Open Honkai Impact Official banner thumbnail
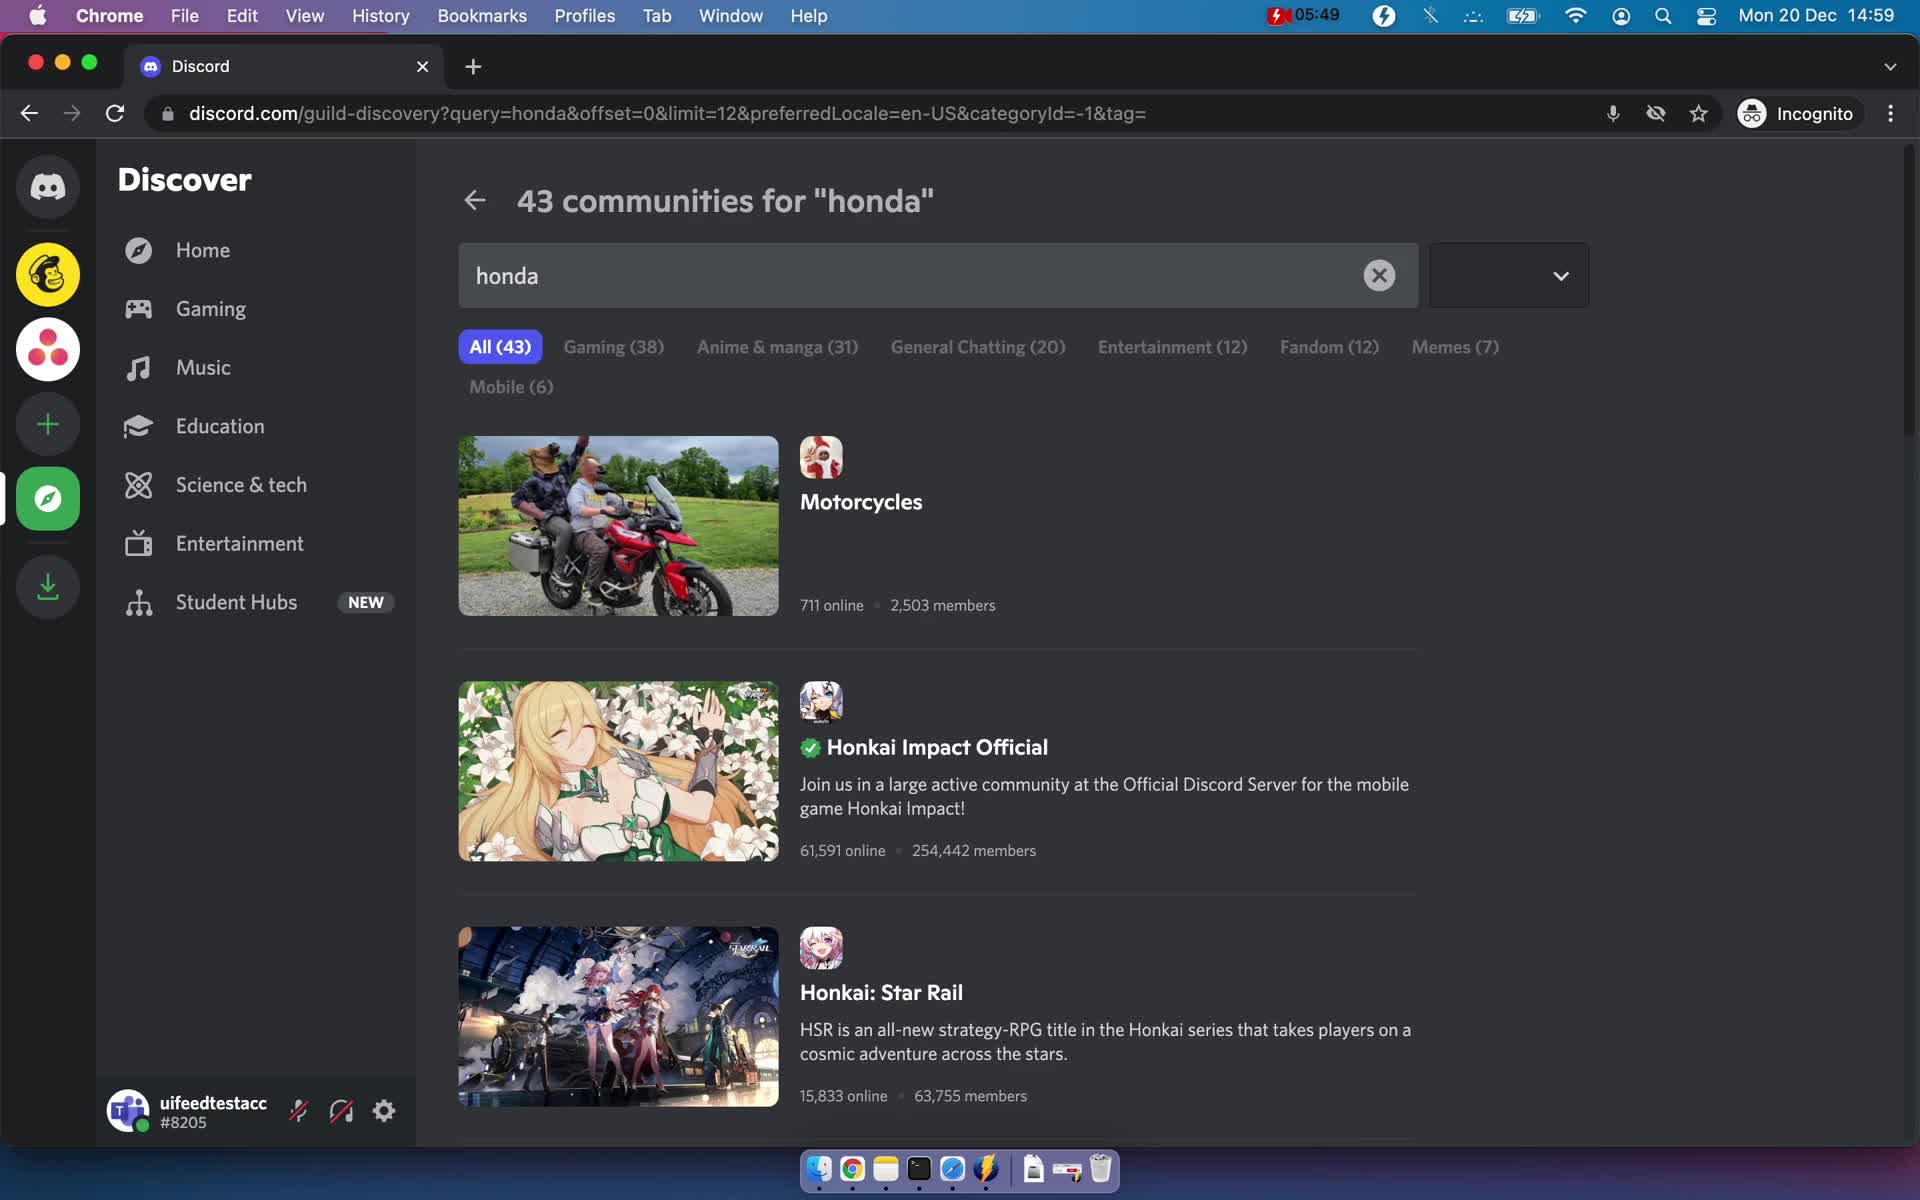Image resolution: width=1920 pixels, height=1200 pixels. coord(618,771)
